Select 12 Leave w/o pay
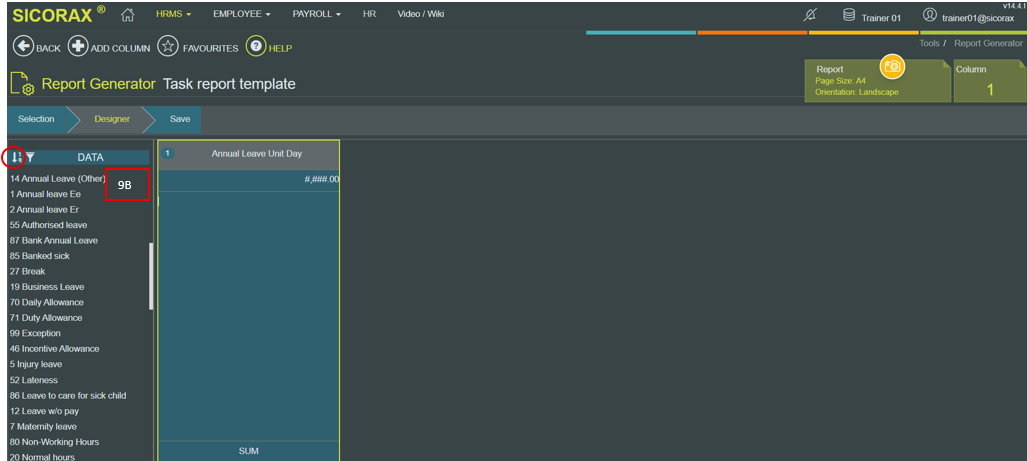 coord(45,411)
